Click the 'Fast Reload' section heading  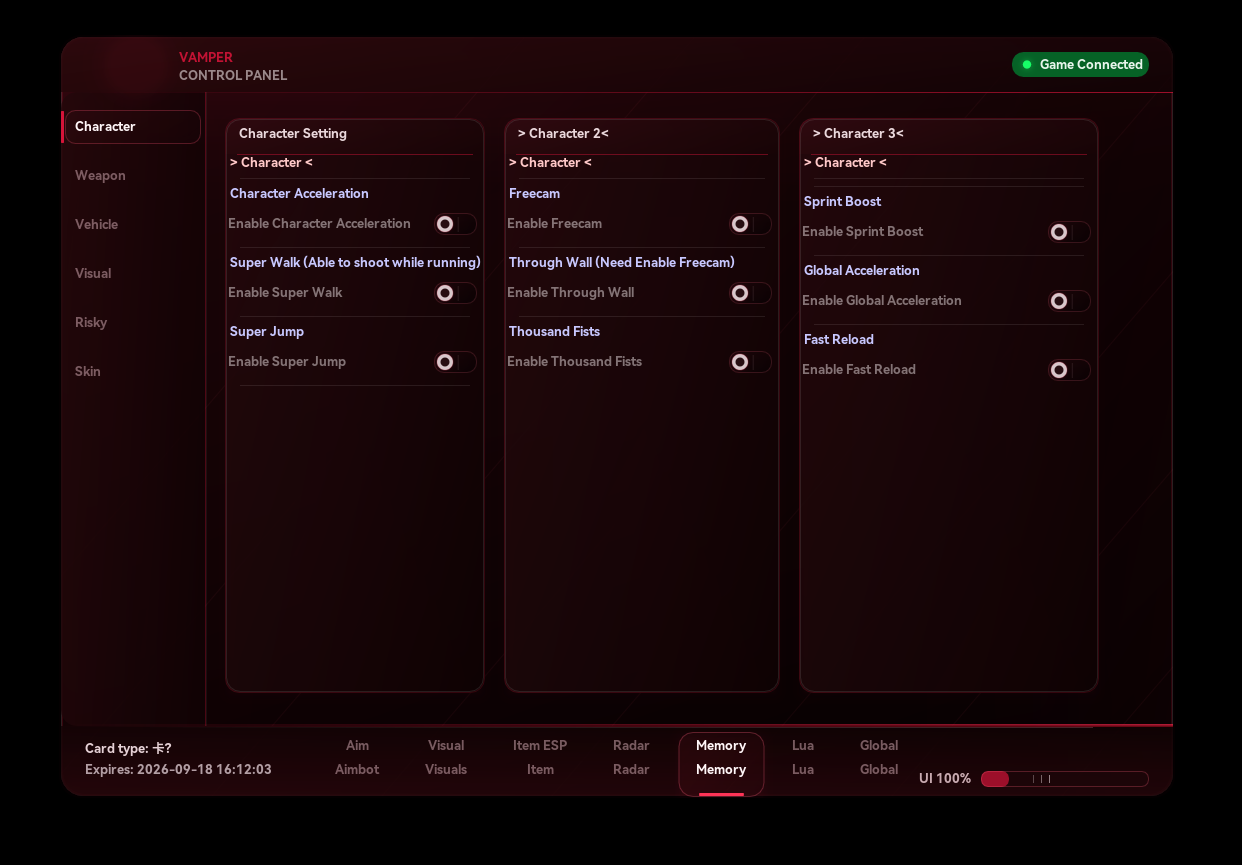tap(839, 340)
